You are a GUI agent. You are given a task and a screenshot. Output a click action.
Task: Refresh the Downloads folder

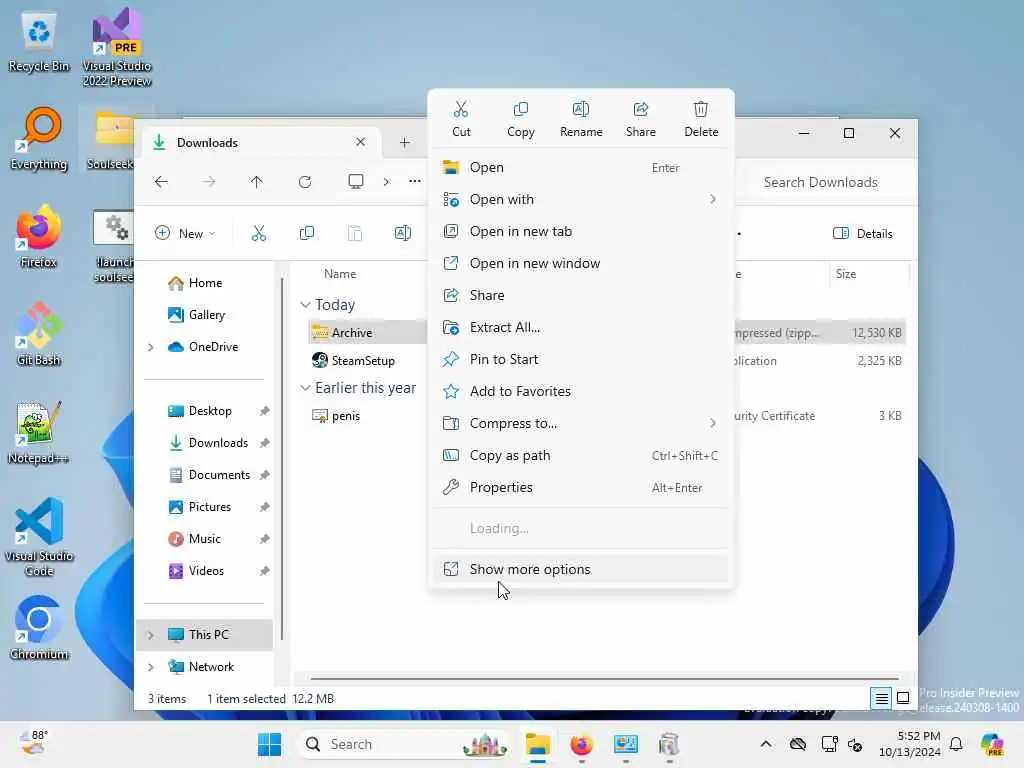tap(304, 182)
